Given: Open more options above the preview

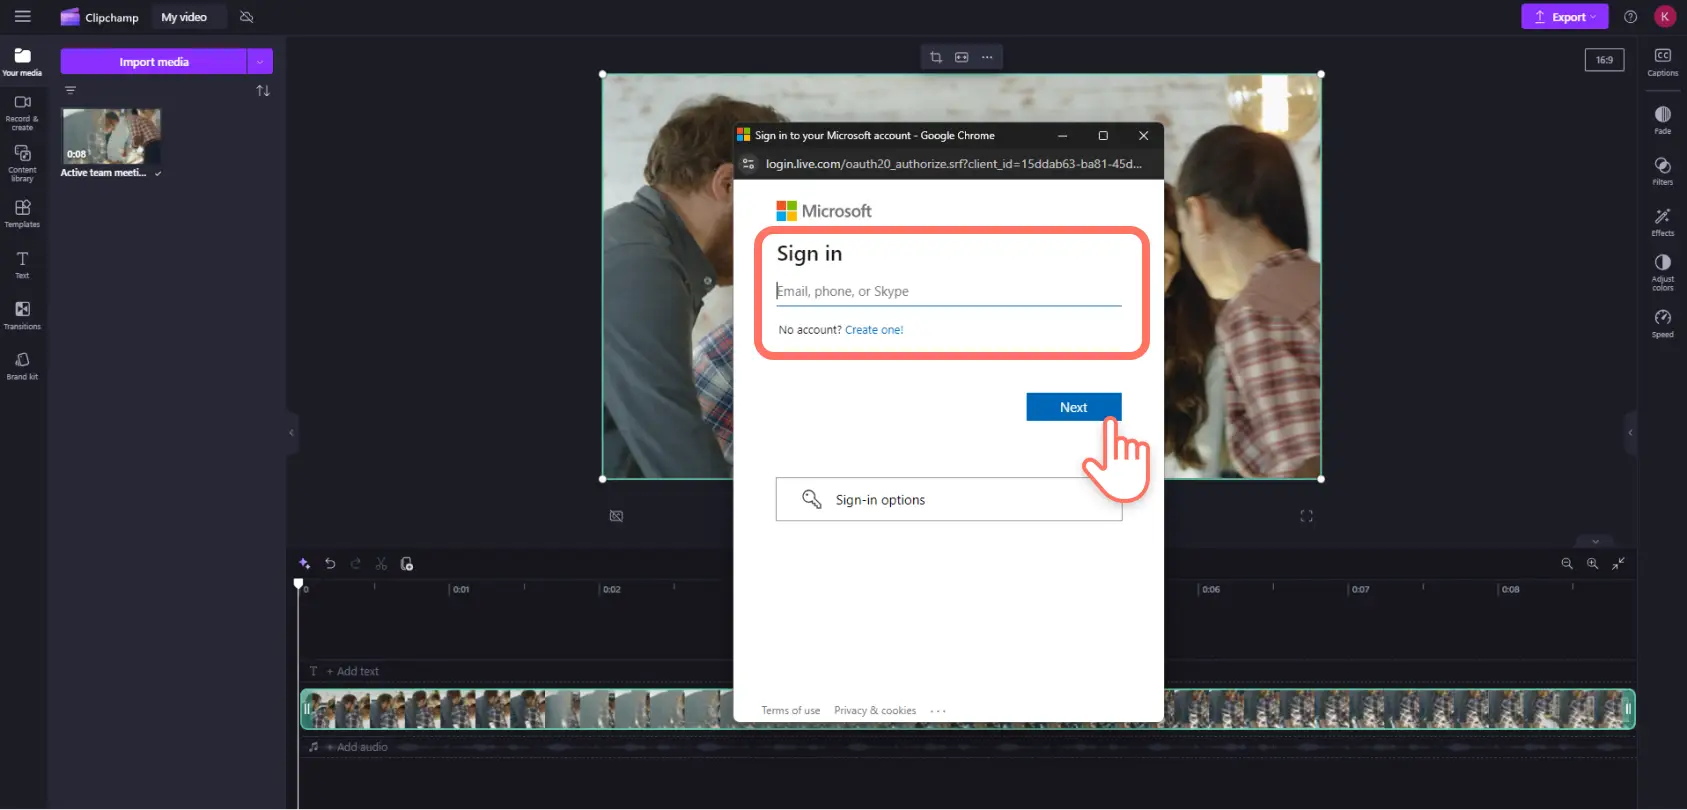Looking at the screenshot, I should click(987, 57).
